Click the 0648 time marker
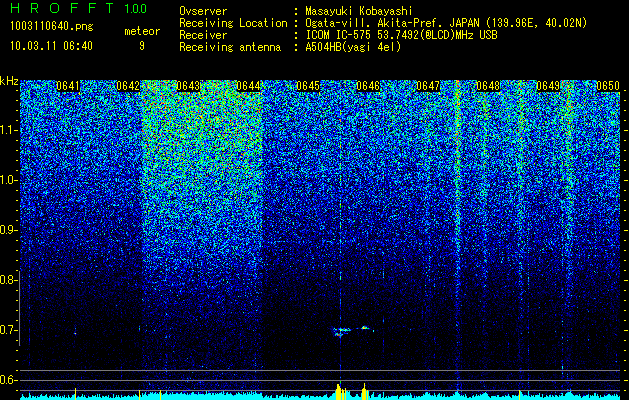 click(488, 86)
